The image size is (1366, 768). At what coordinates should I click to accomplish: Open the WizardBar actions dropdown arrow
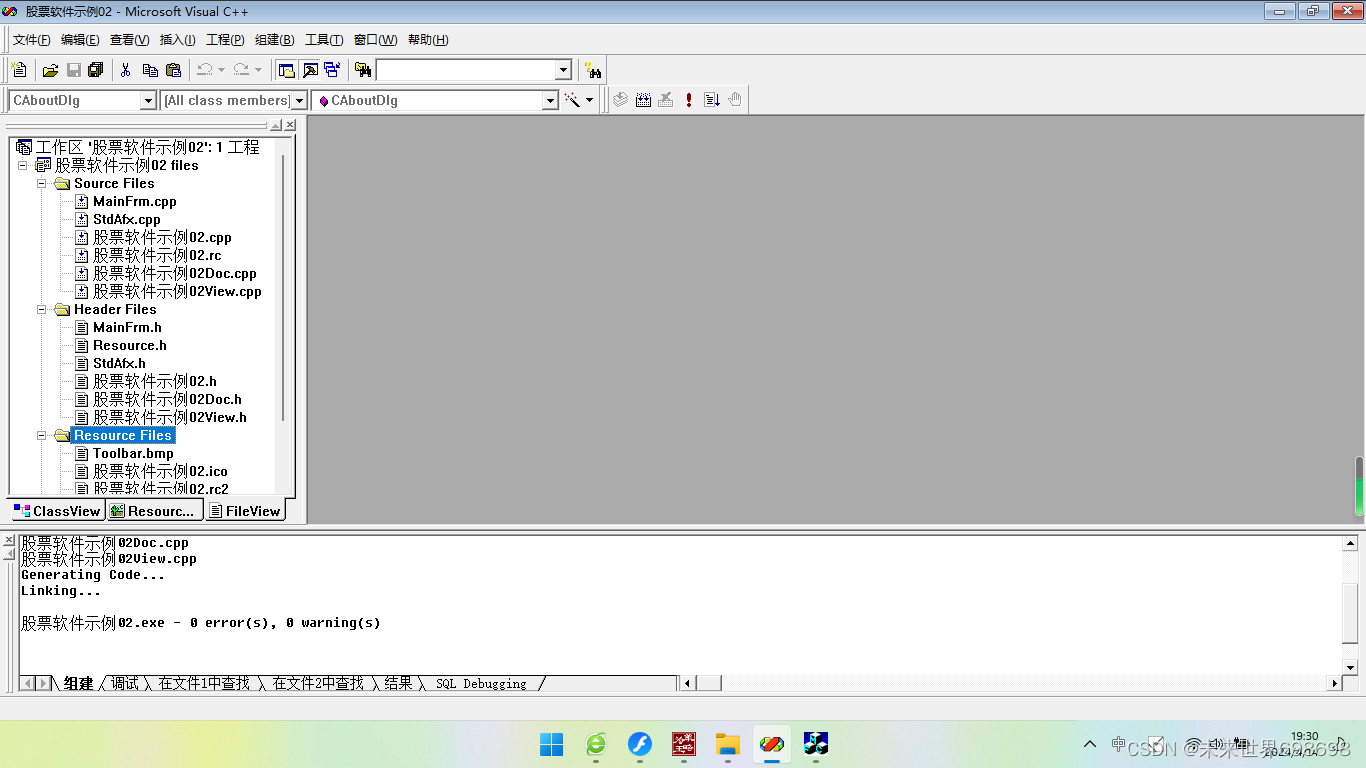coord(589,100)
